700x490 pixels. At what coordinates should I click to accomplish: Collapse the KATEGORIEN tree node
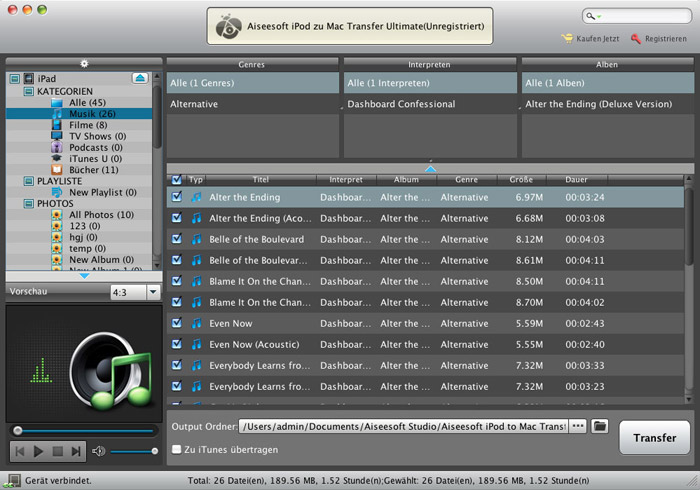(x=29, y=91)
